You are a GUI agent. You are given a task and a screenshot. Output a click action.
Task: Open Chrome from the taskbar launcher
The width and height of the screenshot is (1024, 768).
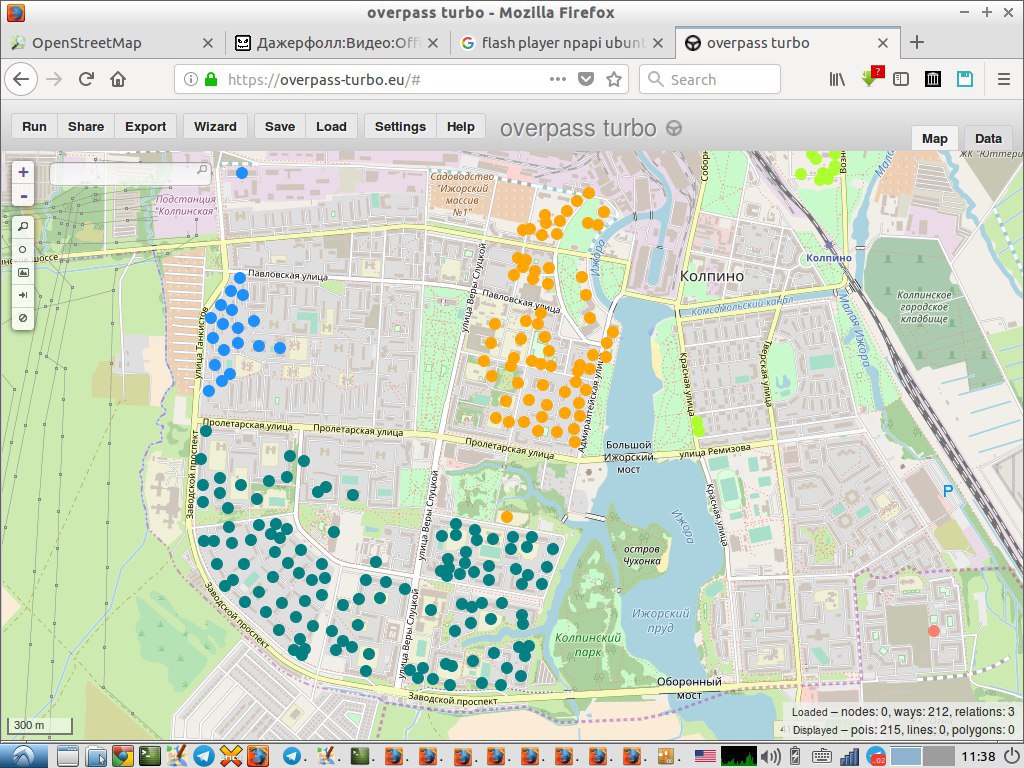point(123,756)
